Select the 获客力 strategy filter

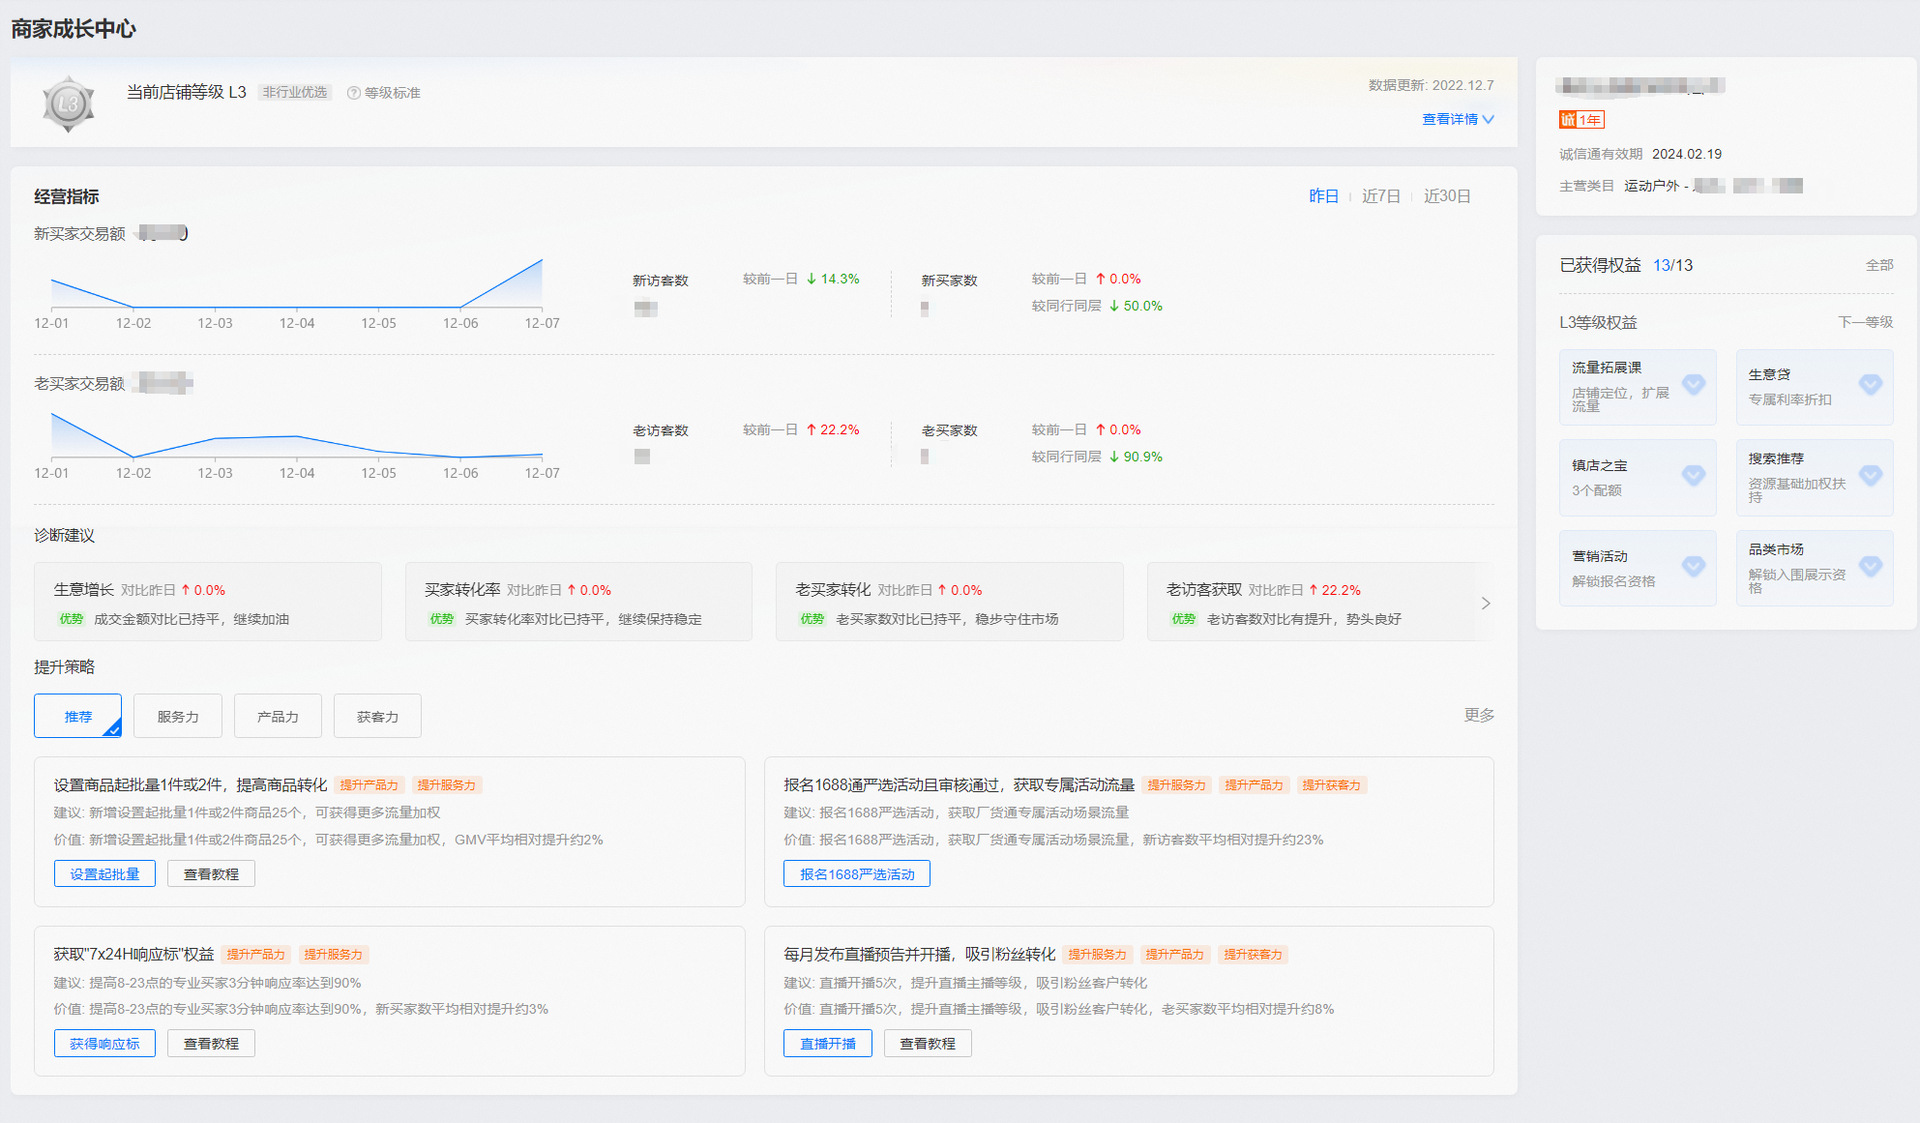(378, 716)
